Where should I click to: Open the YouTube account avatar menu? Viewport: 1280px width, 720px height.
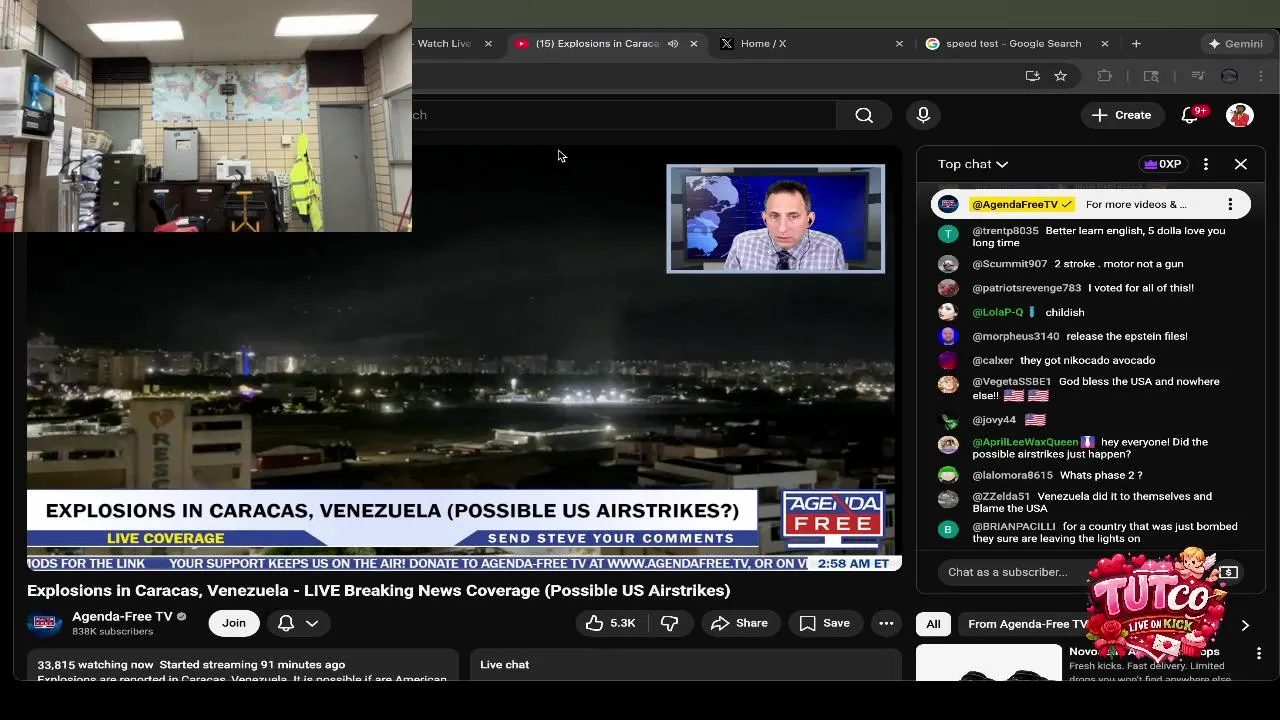[x=1240, y=115]
